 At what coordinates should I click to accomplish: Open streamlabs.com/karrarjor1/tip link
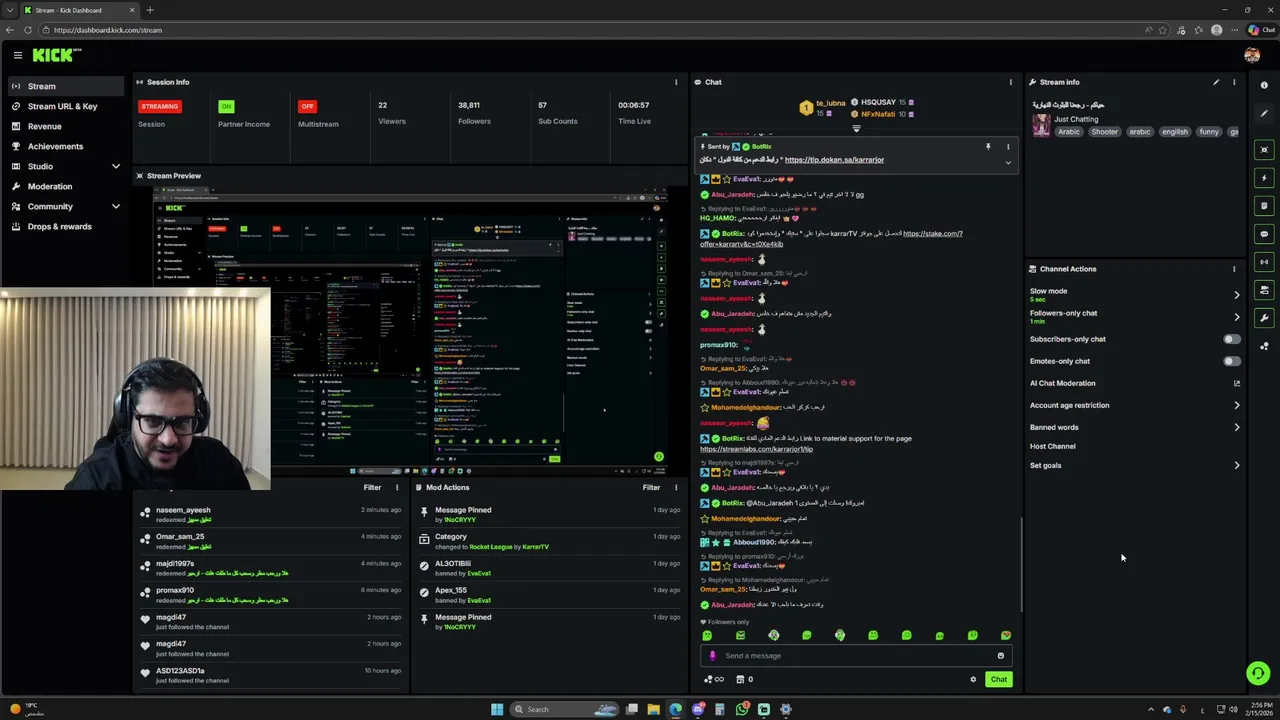tap(756, 449)
